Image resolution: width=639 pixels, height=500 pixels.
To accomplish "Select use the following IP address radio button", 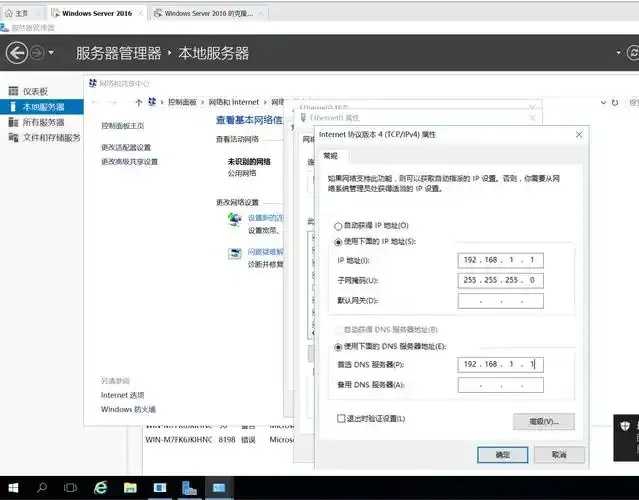I will [338, 242].
